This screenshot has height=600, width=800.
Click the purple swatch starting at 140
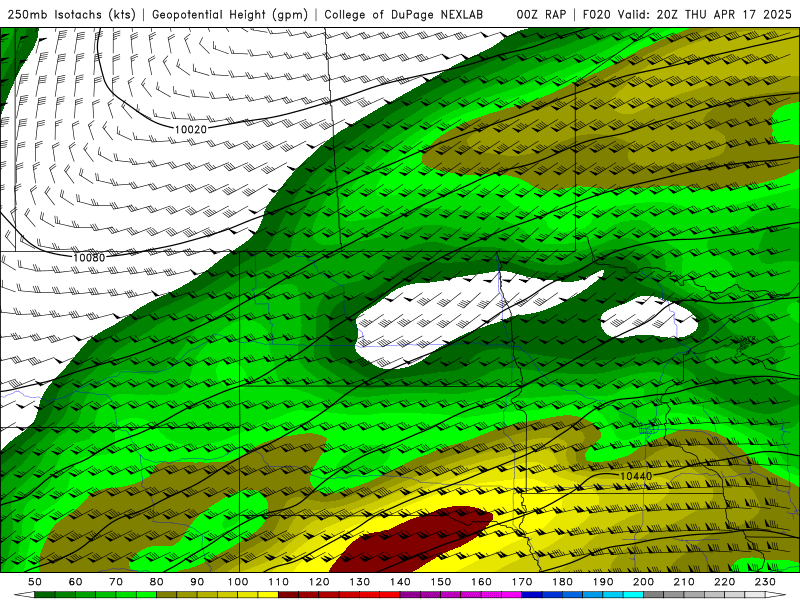(x=410, y=595)
